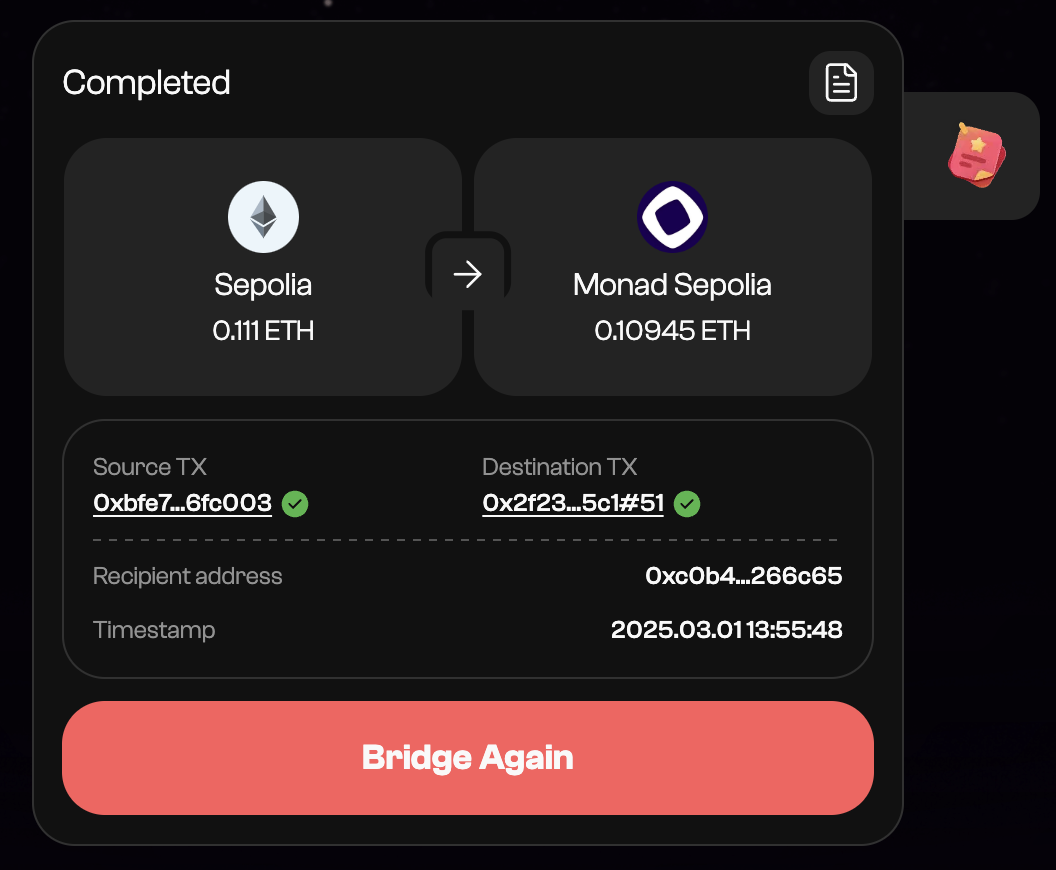Click the 0.111 ETH source amount
The height and width of the screenshot is (870, 1056).
tap(263, 330)
